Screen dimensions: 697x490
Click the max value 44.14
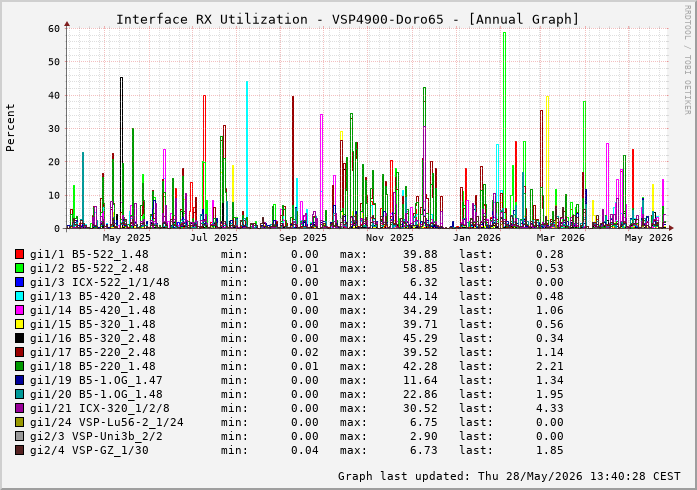pos(420,296)
